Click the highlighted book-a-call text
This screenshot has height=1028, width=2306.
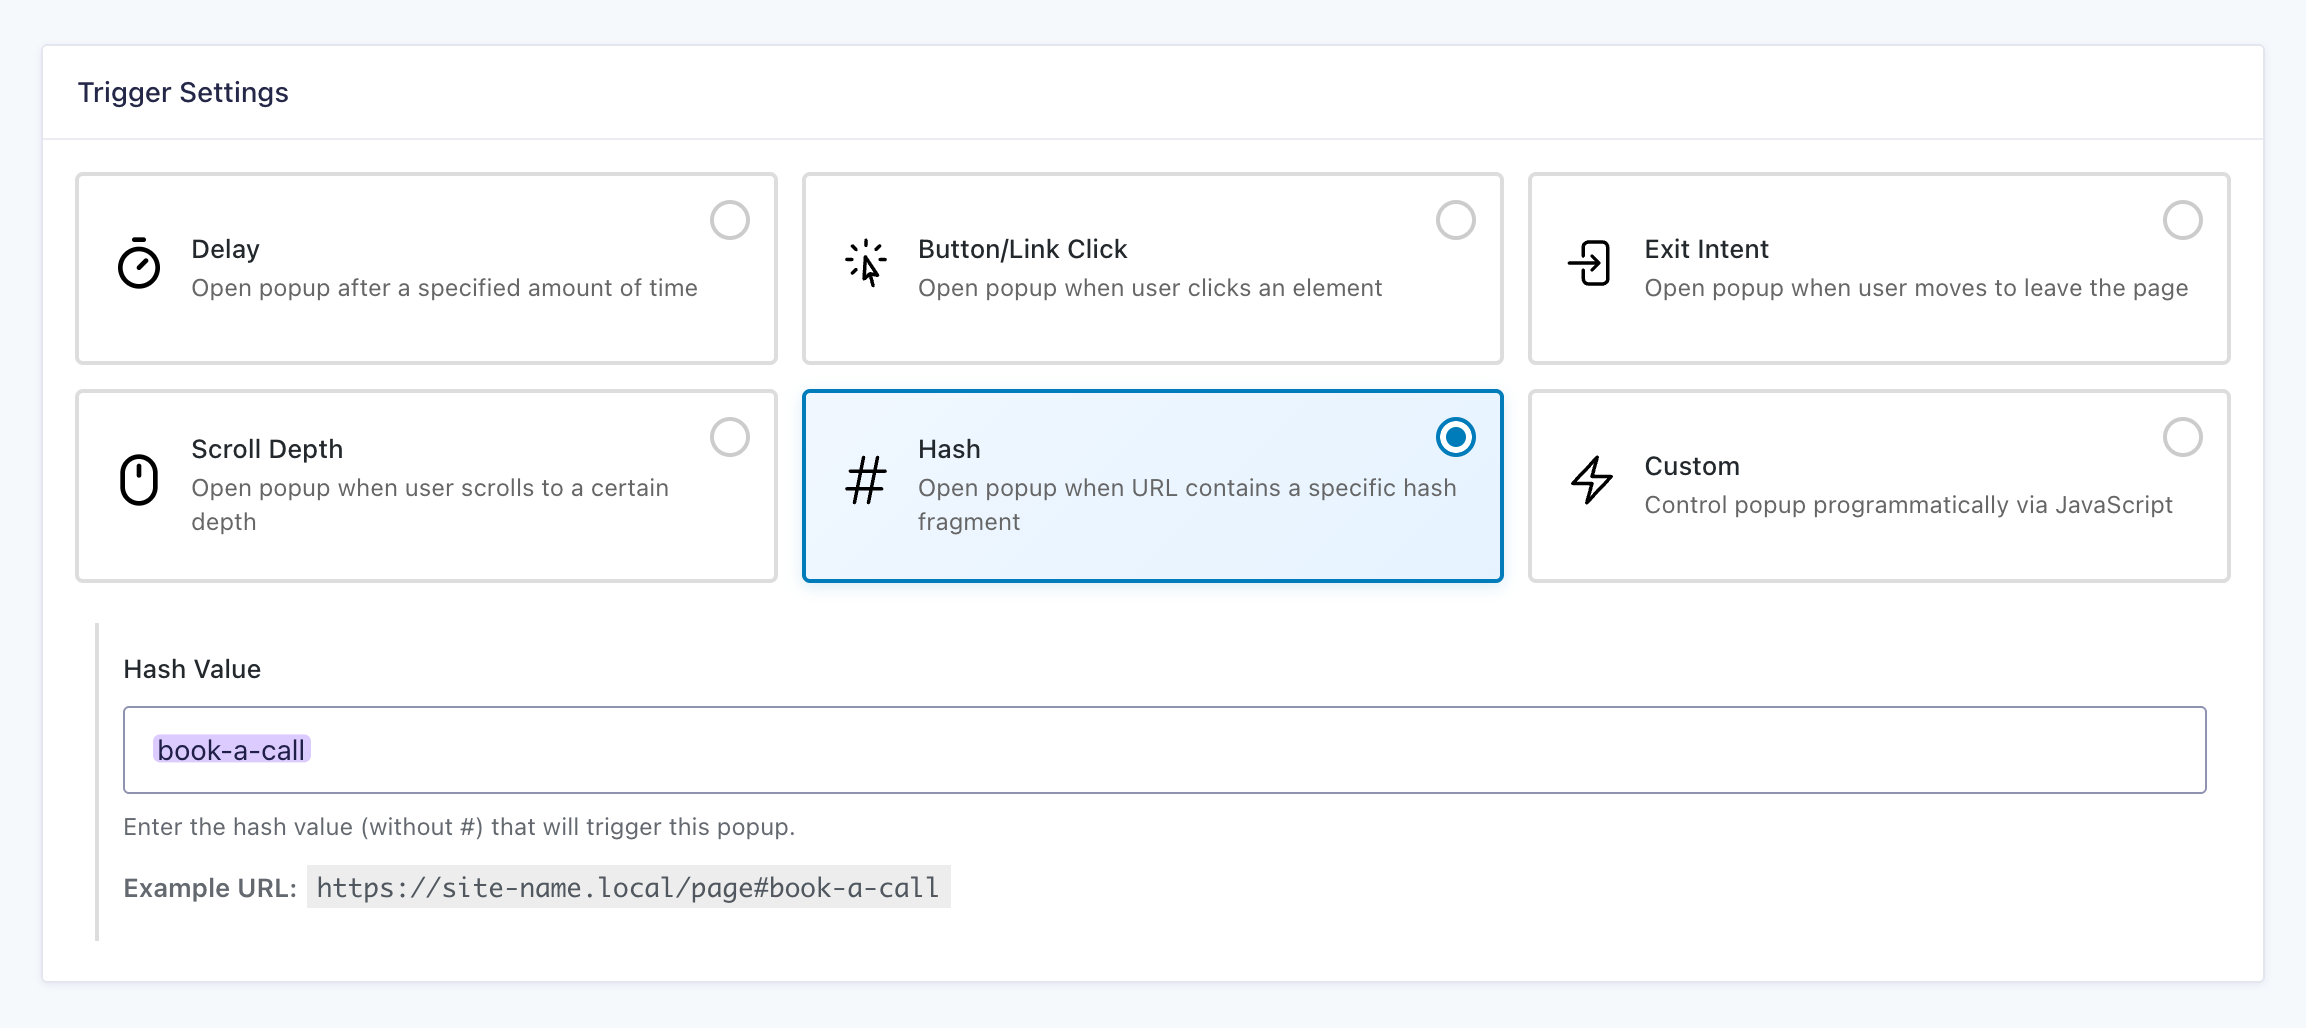pyautogui.click(x=231, y=750)
